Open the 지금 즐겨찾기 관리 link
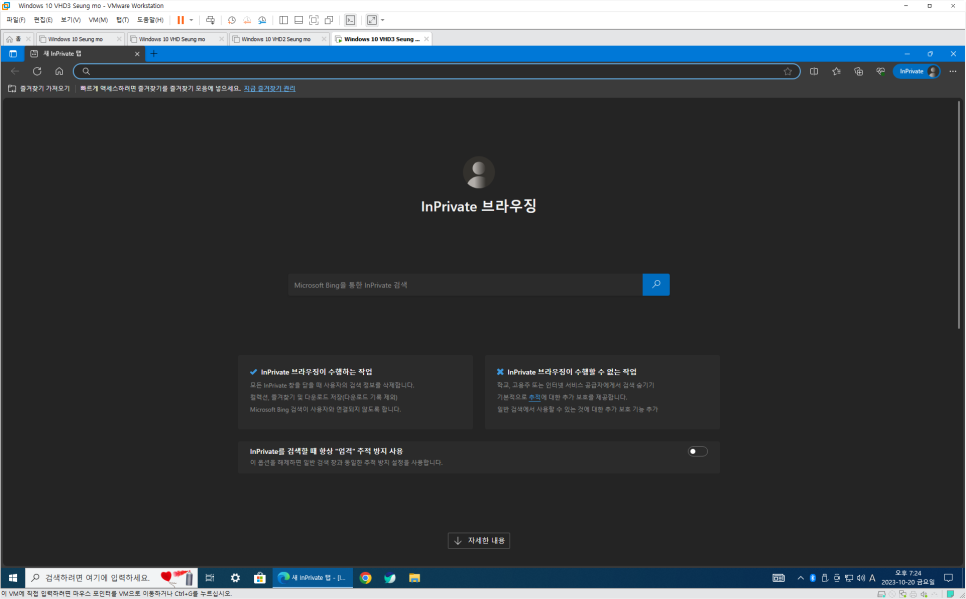The height and width of the screenshot is (599, 966). [270, 89]
